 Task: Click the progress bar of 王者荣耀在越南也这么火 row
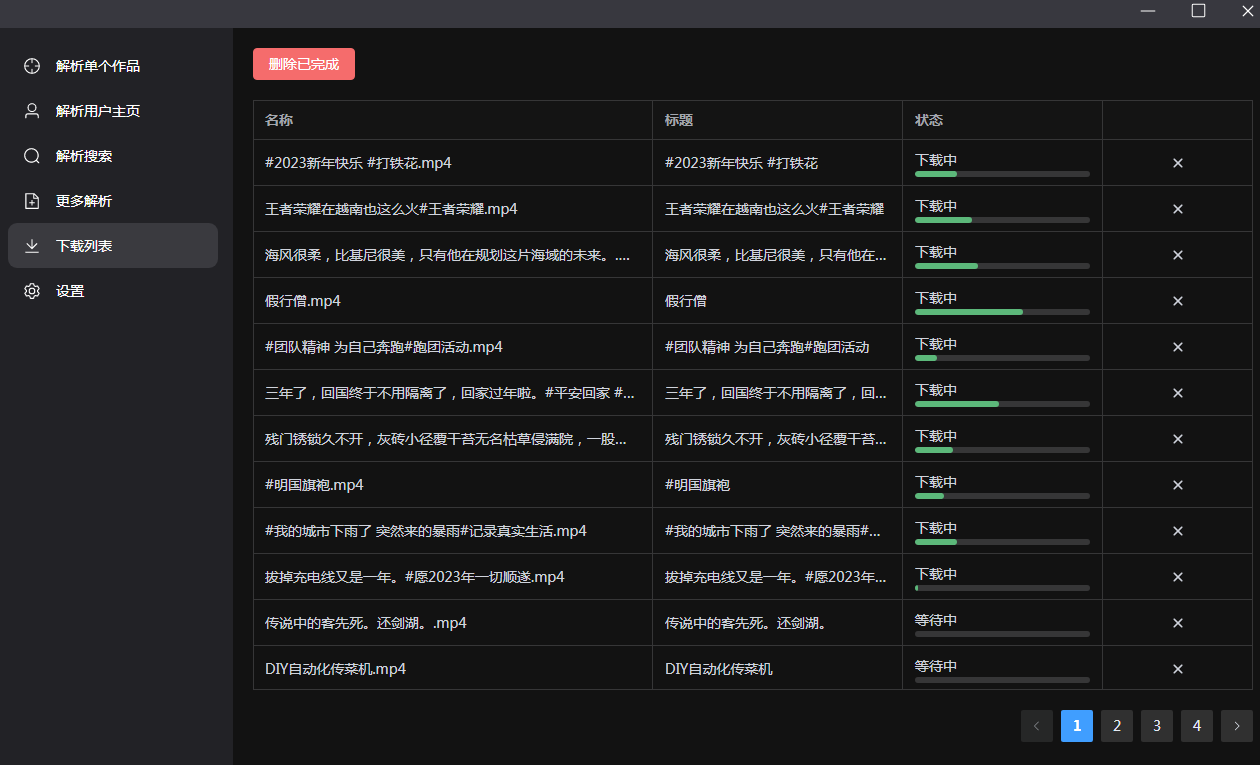coord(1002,220)
